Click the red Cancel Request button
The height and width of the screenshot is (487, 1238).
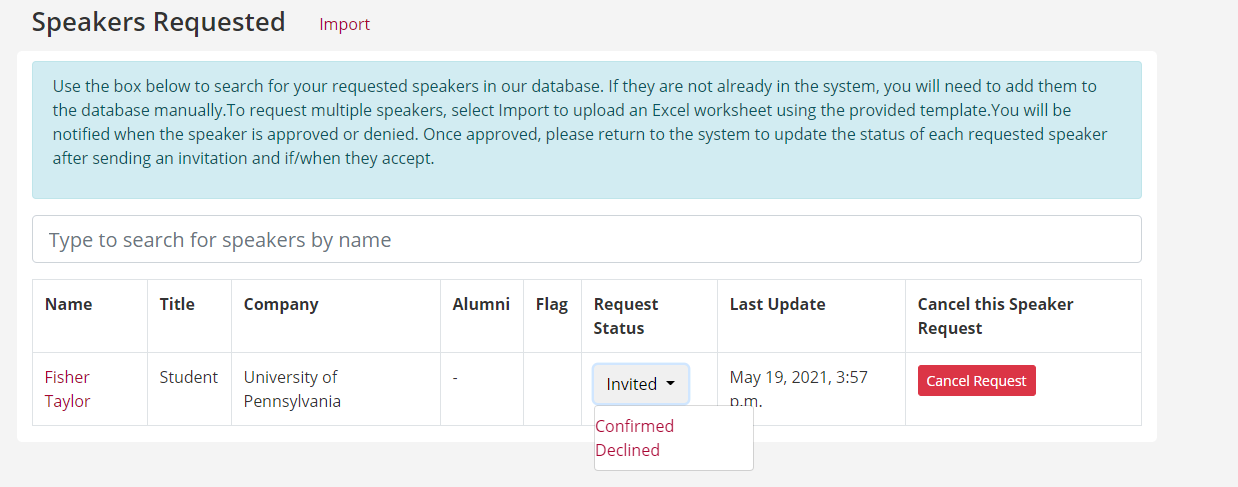pos(976,380)
